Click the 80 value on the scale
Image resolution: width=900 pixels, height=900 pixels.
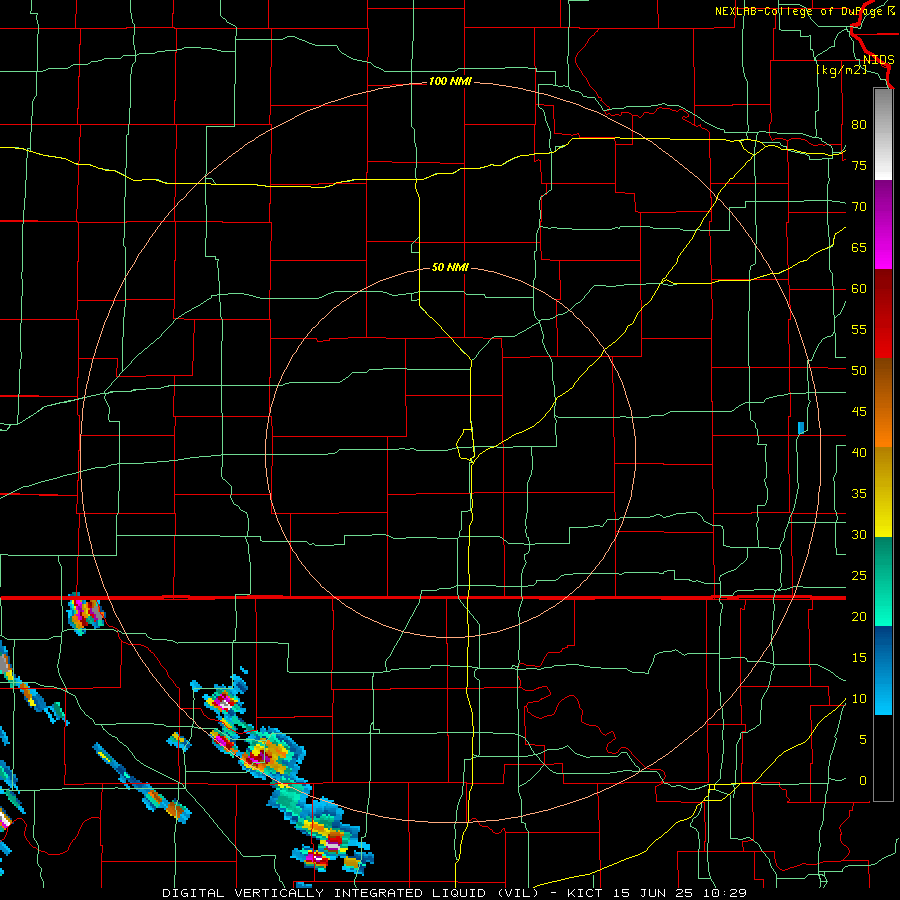(859, 125)
